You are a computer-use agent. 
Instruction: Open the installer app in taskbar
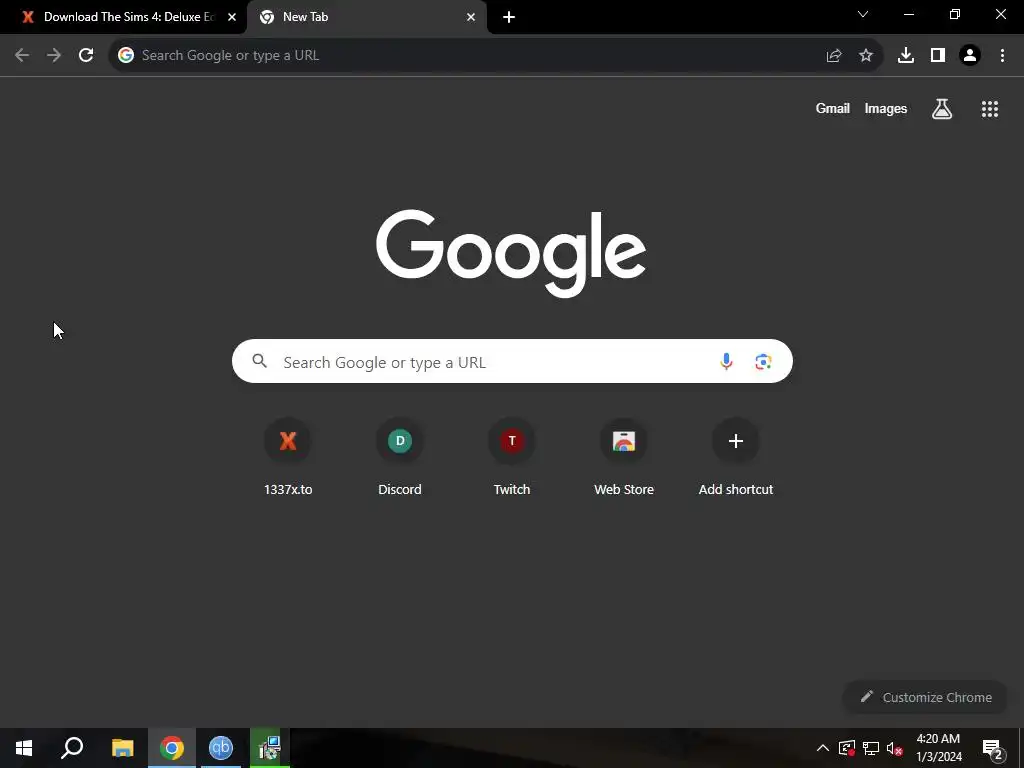pos(269,748)
